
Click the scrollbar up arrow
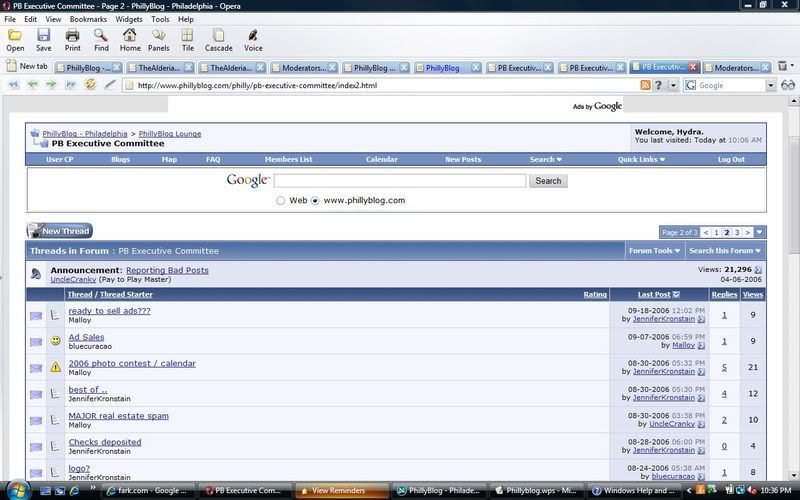pyautogui.click(x=794, y=101)
